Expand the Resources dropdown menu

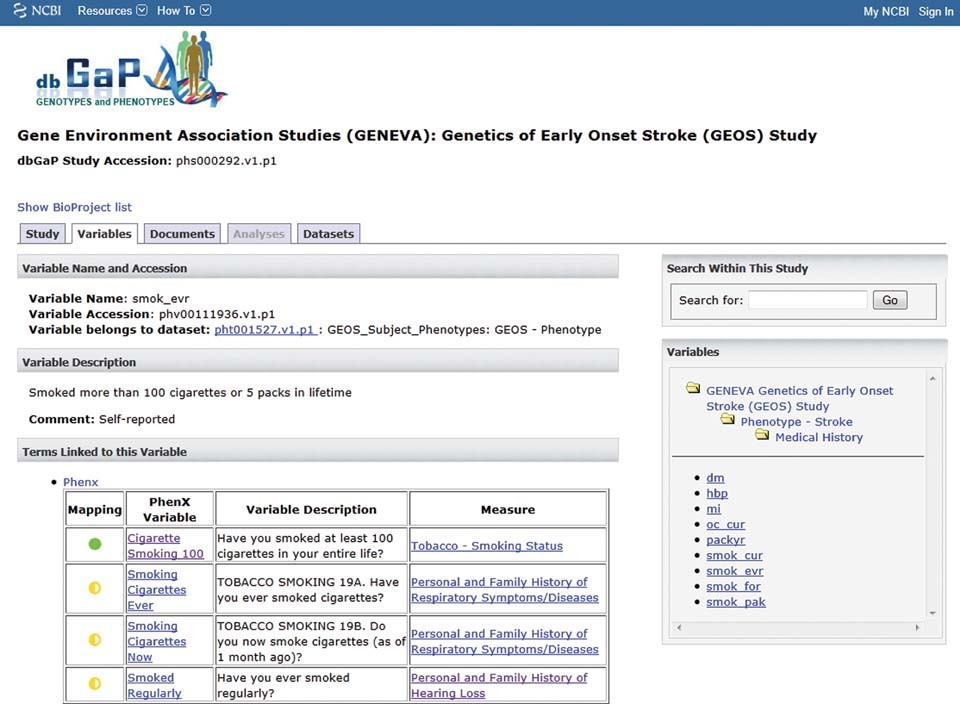(112, 10)
